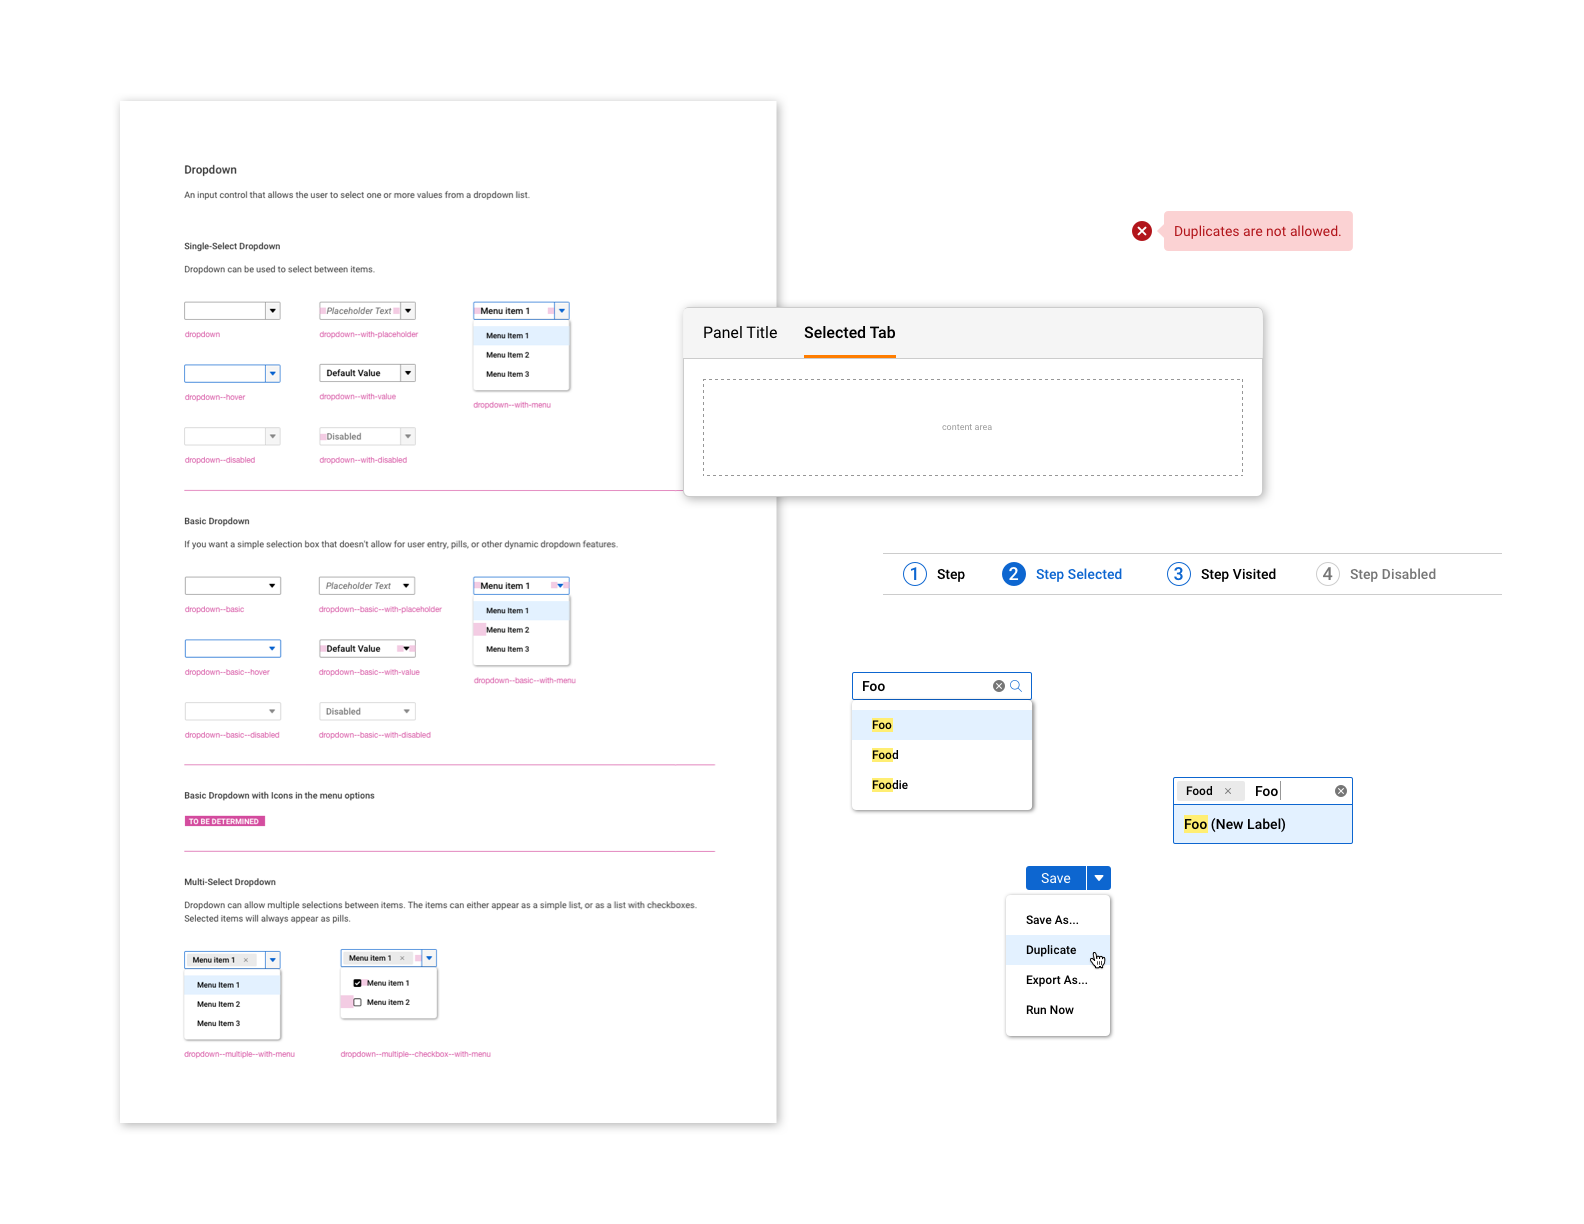Viewport: 1584px width, 1224px height.
Task: Click the Disabled dropdown labeled dropdown--basic--with-disabled
Action: [x=367, y=711]
